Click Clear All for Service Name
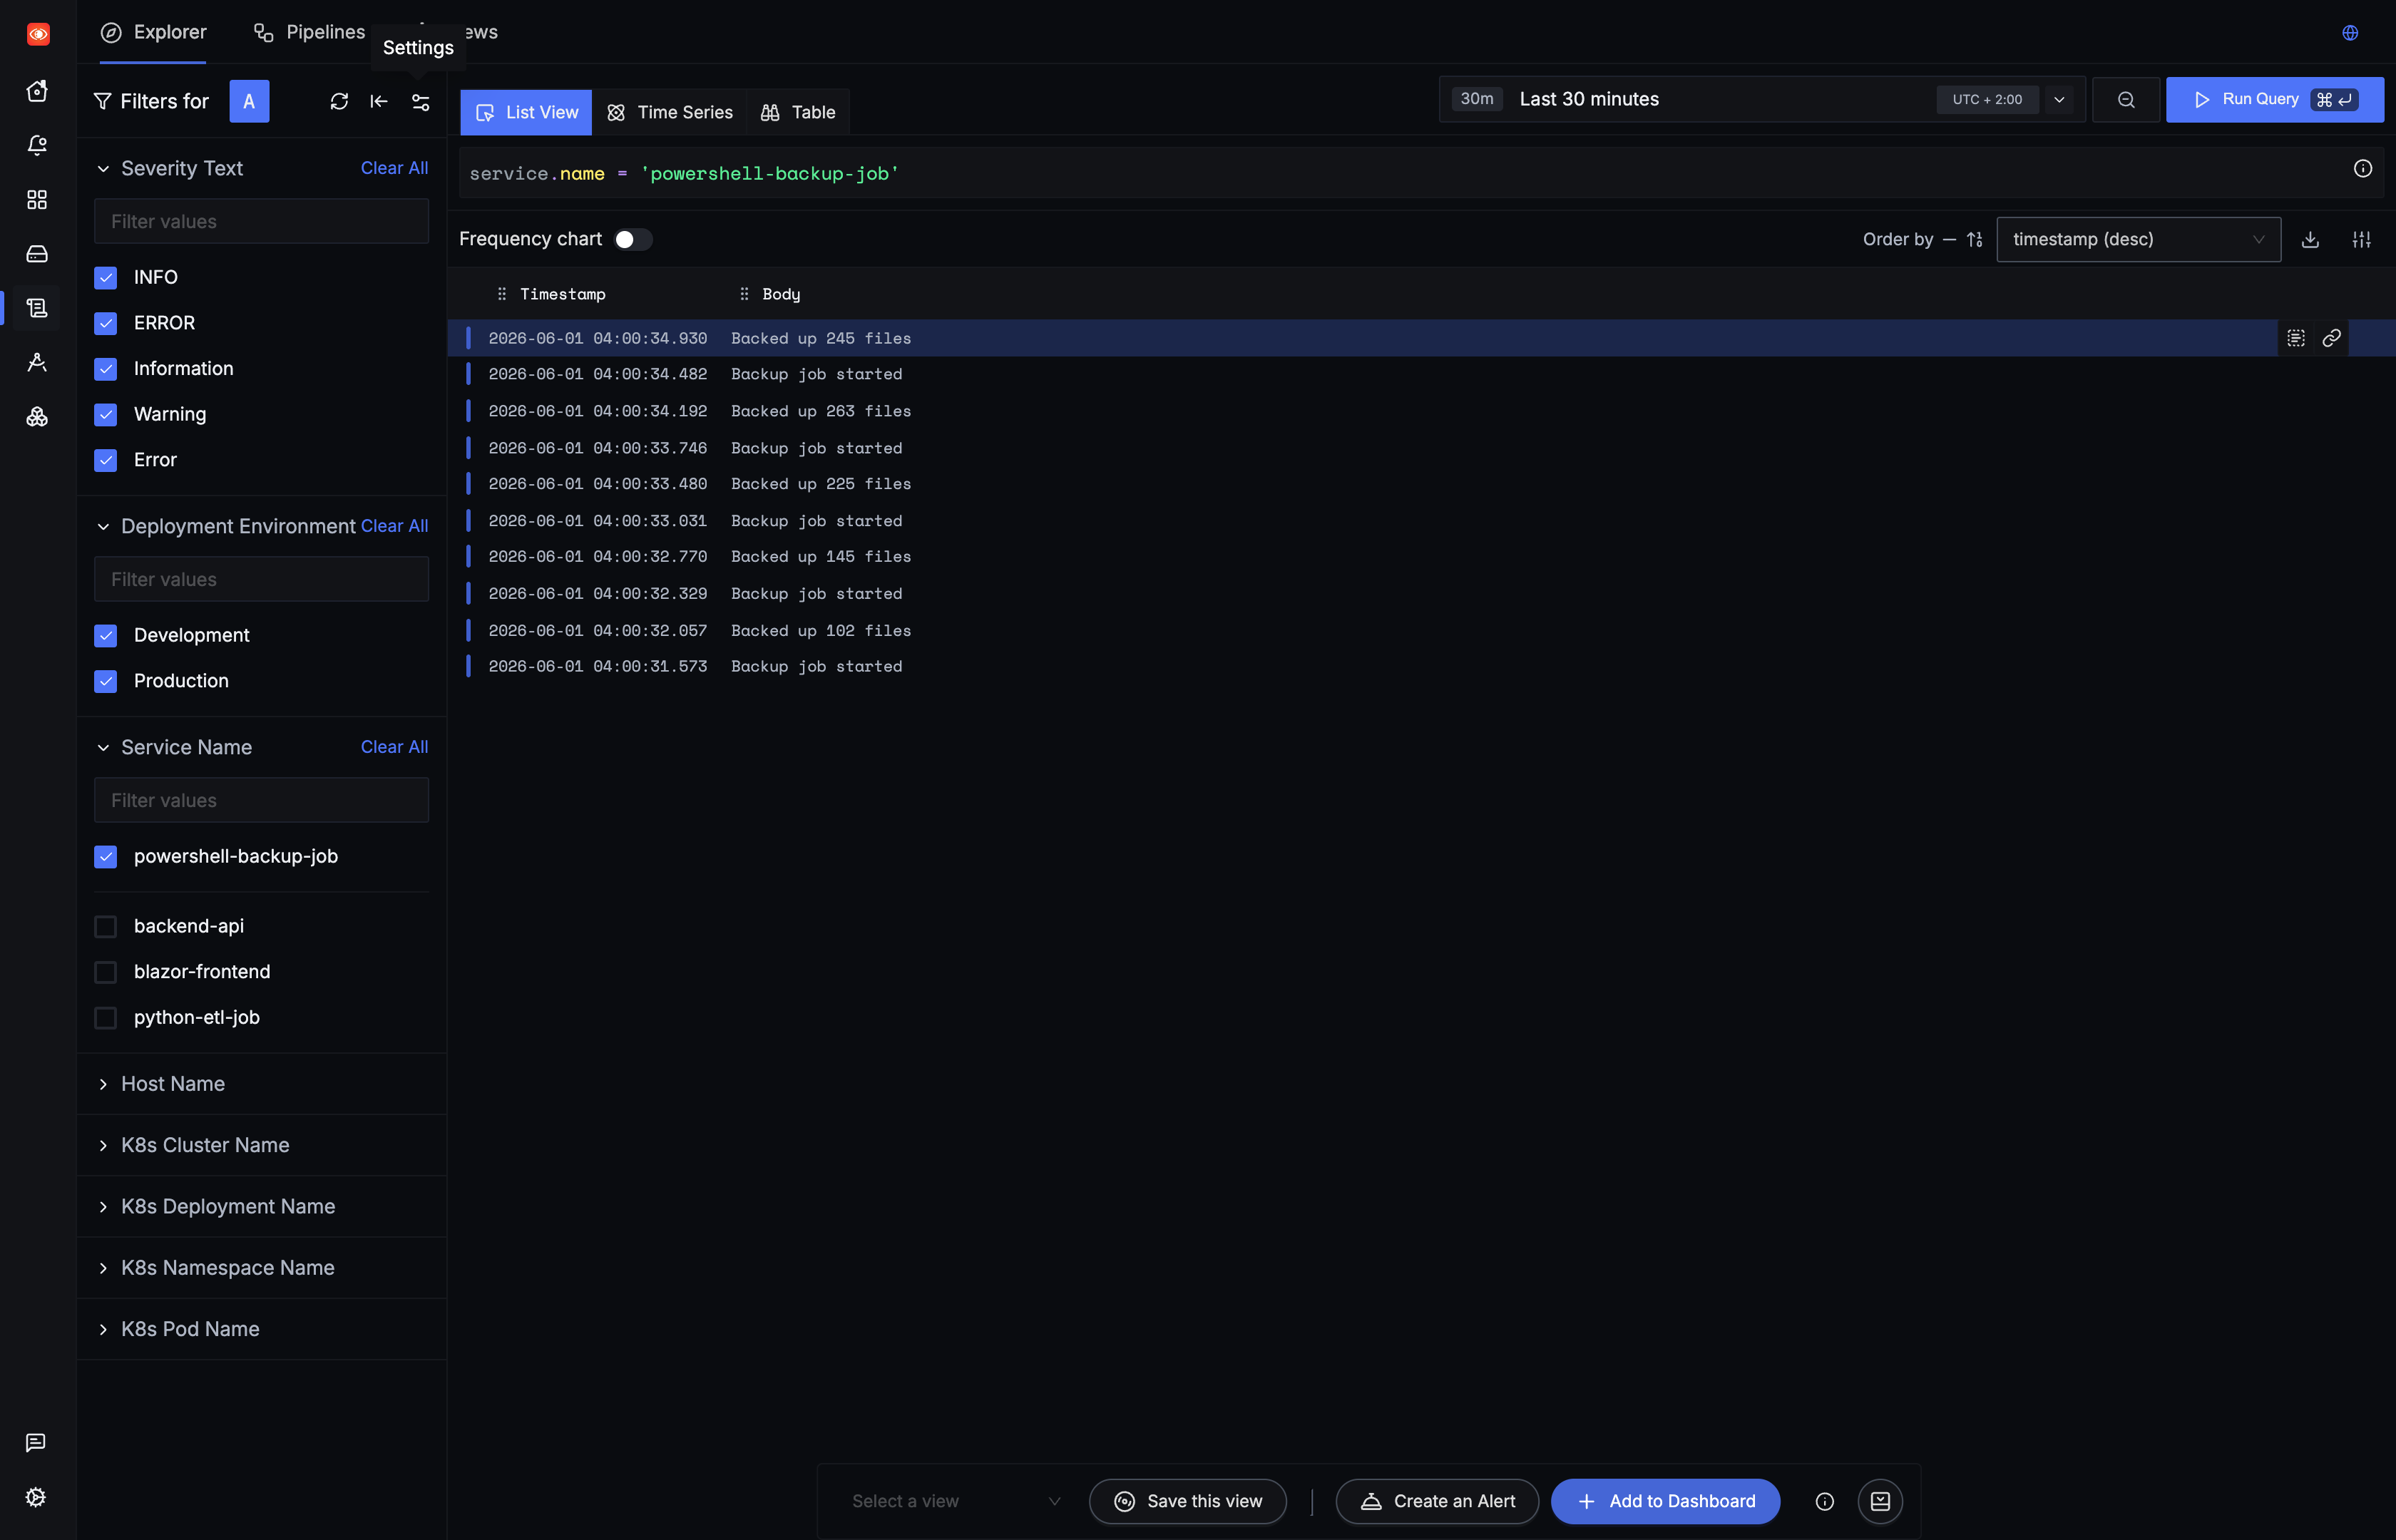 point(394,747)
